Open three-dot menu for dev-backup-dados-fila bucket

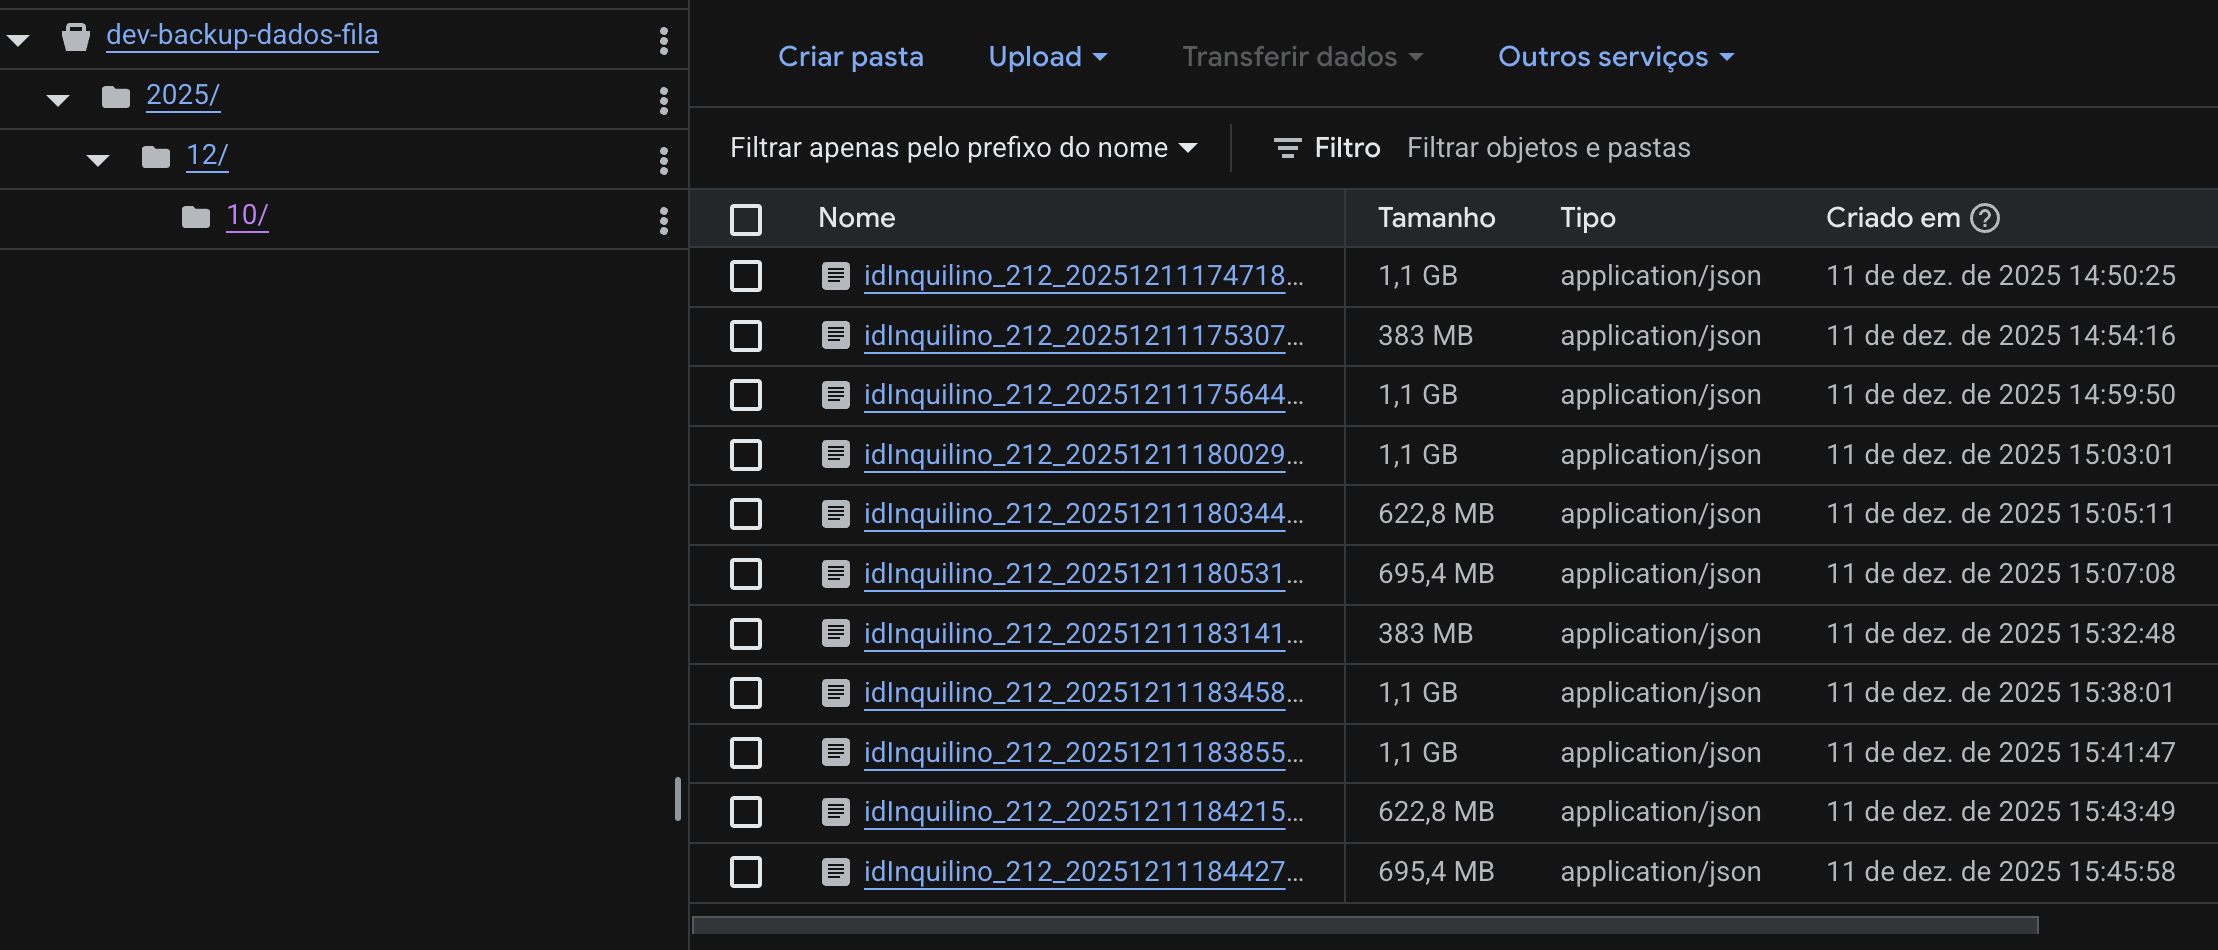(x=663, y=40)
